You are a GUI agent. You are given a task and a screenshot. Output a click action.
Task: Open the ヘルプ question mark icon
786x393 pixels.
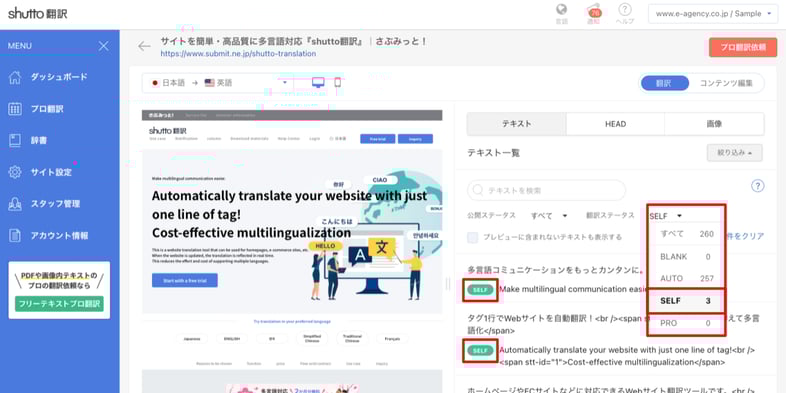tap(625, 13)
